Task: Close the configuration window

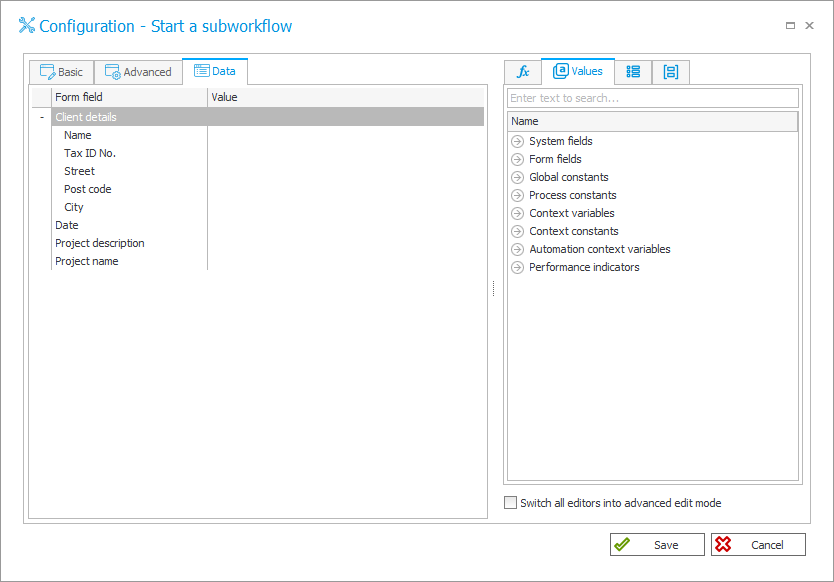Action: (810, 26)
